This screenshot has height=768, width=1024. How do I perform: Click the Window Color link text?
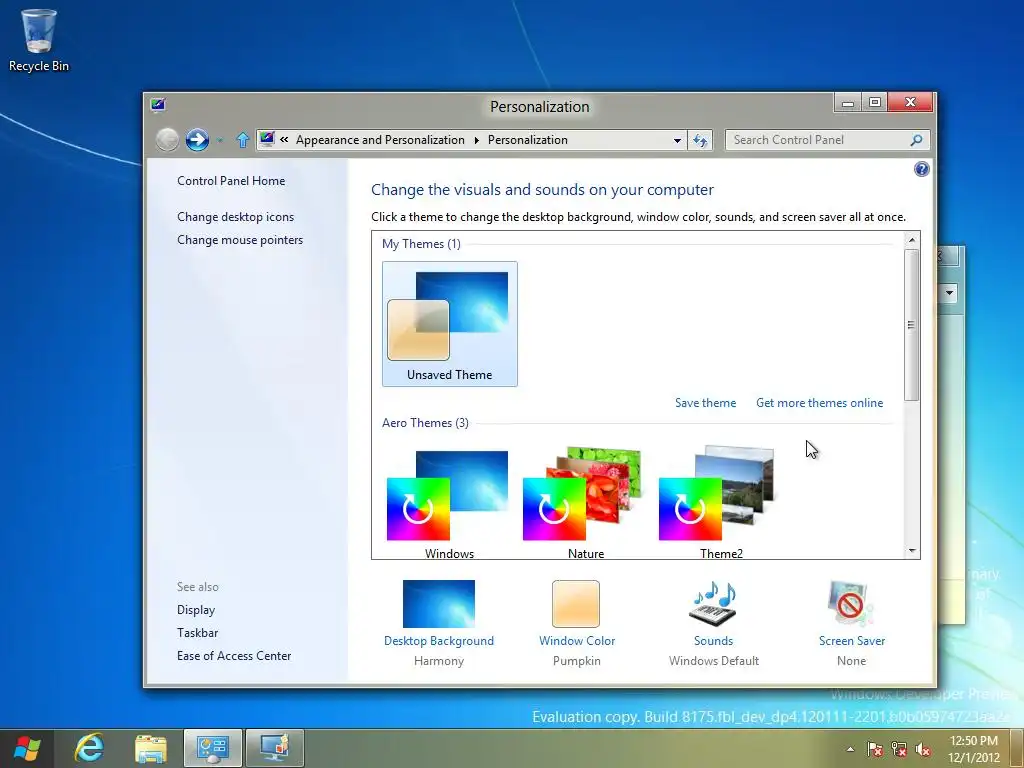(x=577, y=641)
